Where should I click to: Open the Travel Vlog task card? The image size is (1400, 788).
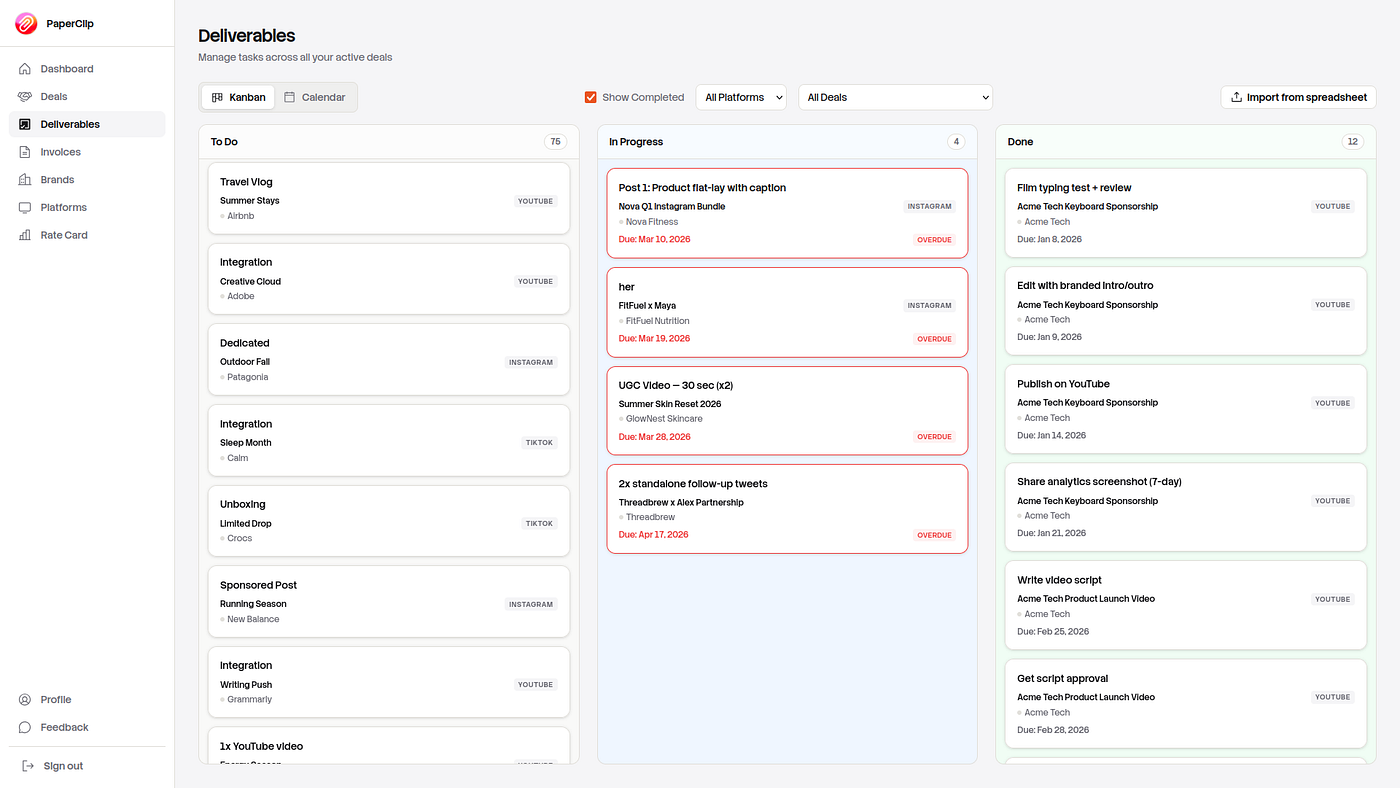(x=389, y=198)
